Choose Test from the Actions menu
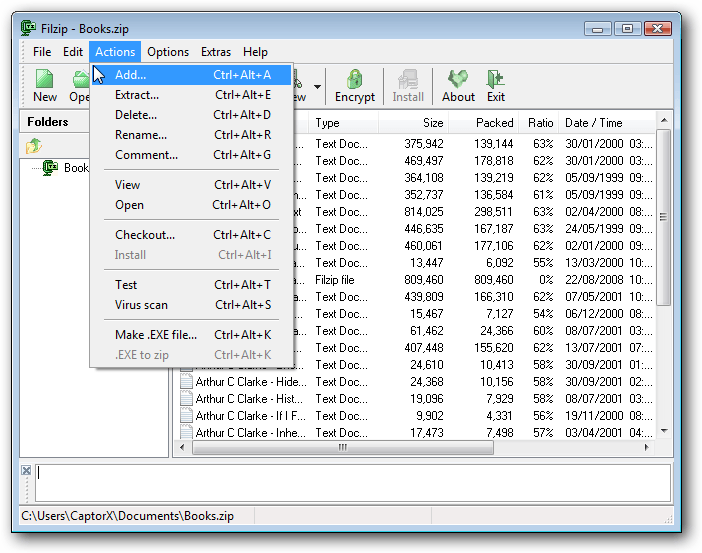The width and height of the screenshot is (702, 553). coord(192,285)
